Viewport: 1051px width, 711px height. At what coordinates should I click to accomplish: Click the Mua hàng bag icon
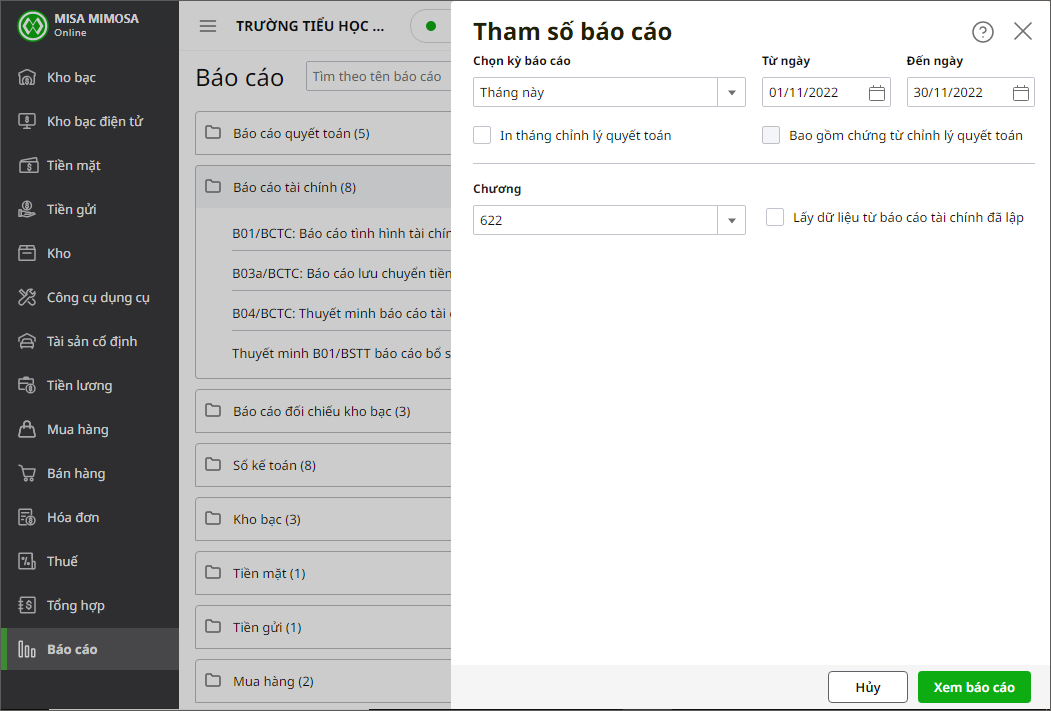(x=28, y=429)
